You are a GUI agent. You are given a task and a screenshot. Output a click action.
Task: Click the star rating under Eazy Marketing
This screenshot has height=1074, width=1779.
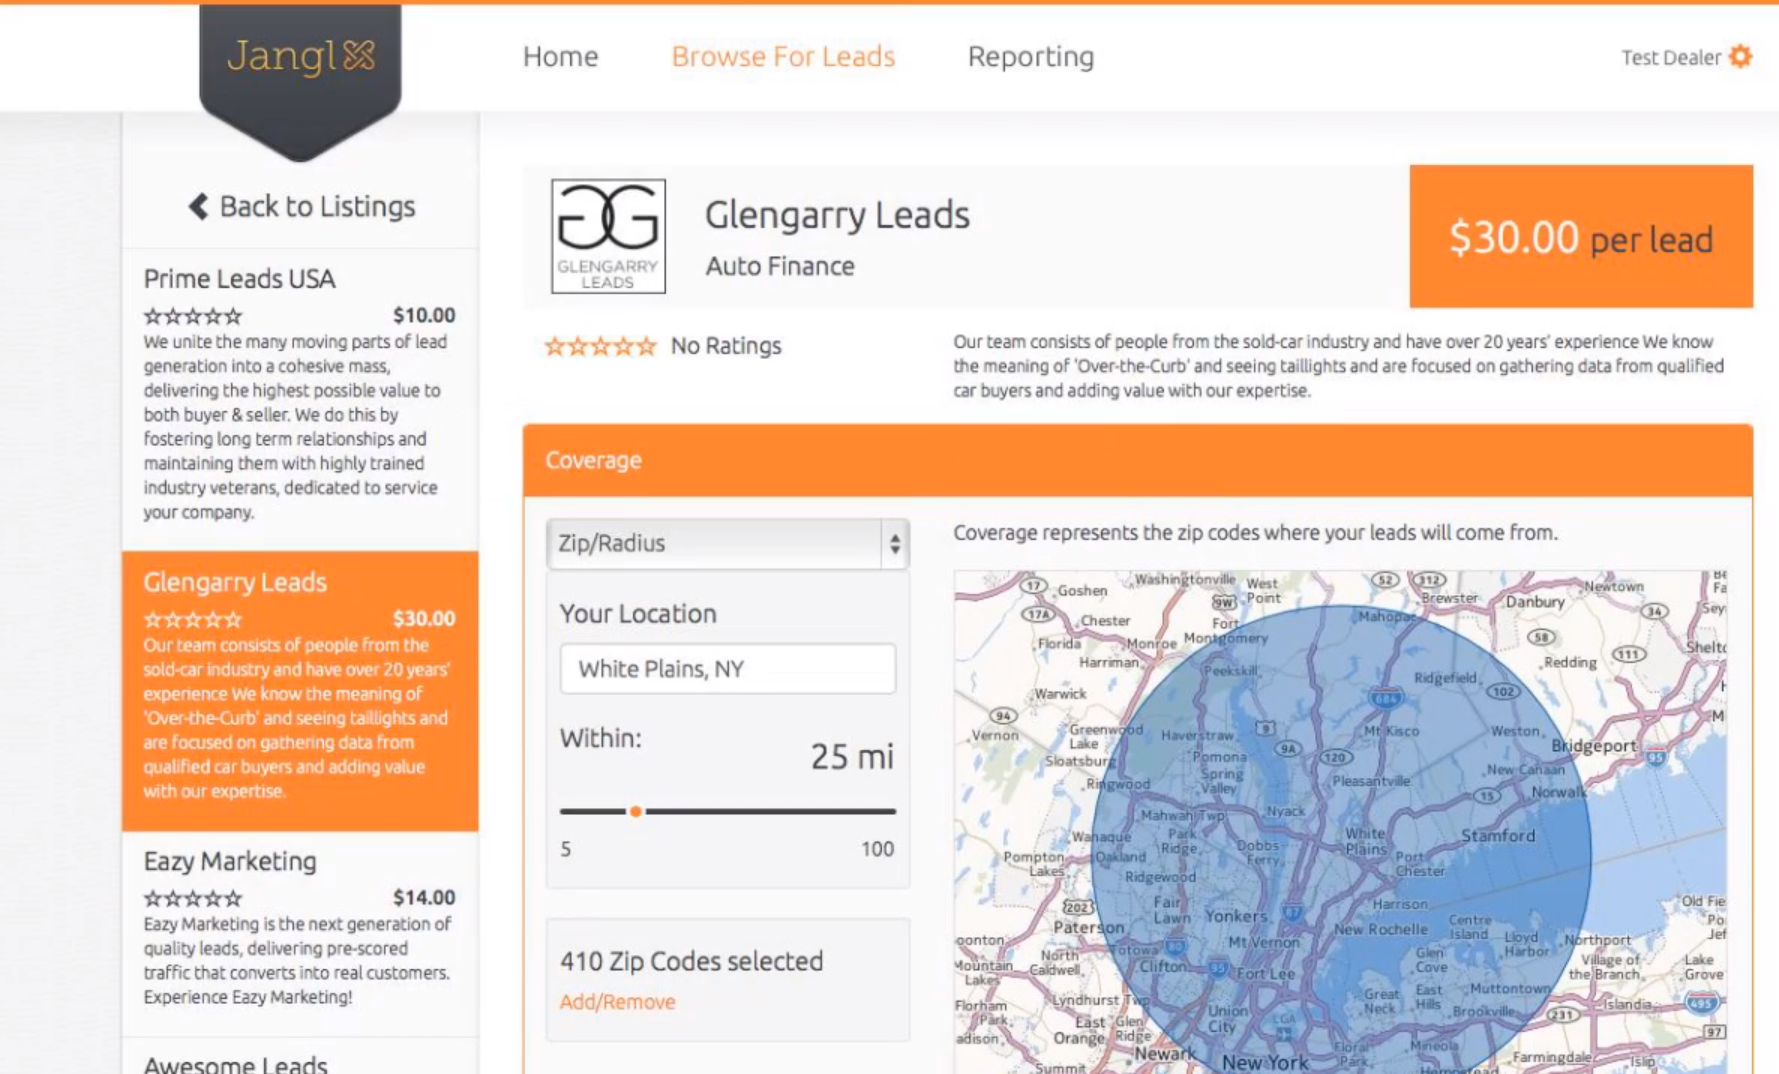(x=192, y=898)
